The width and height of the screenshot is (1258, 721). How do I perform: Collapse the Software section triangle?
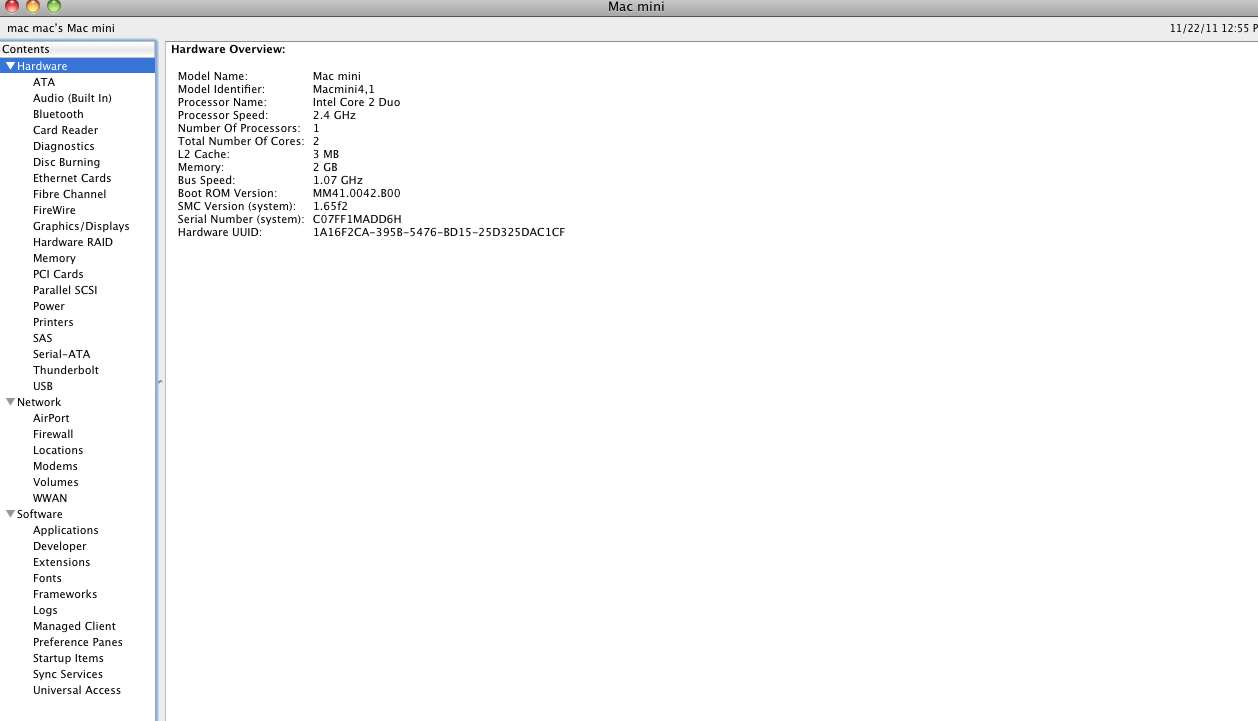[10, 514]
